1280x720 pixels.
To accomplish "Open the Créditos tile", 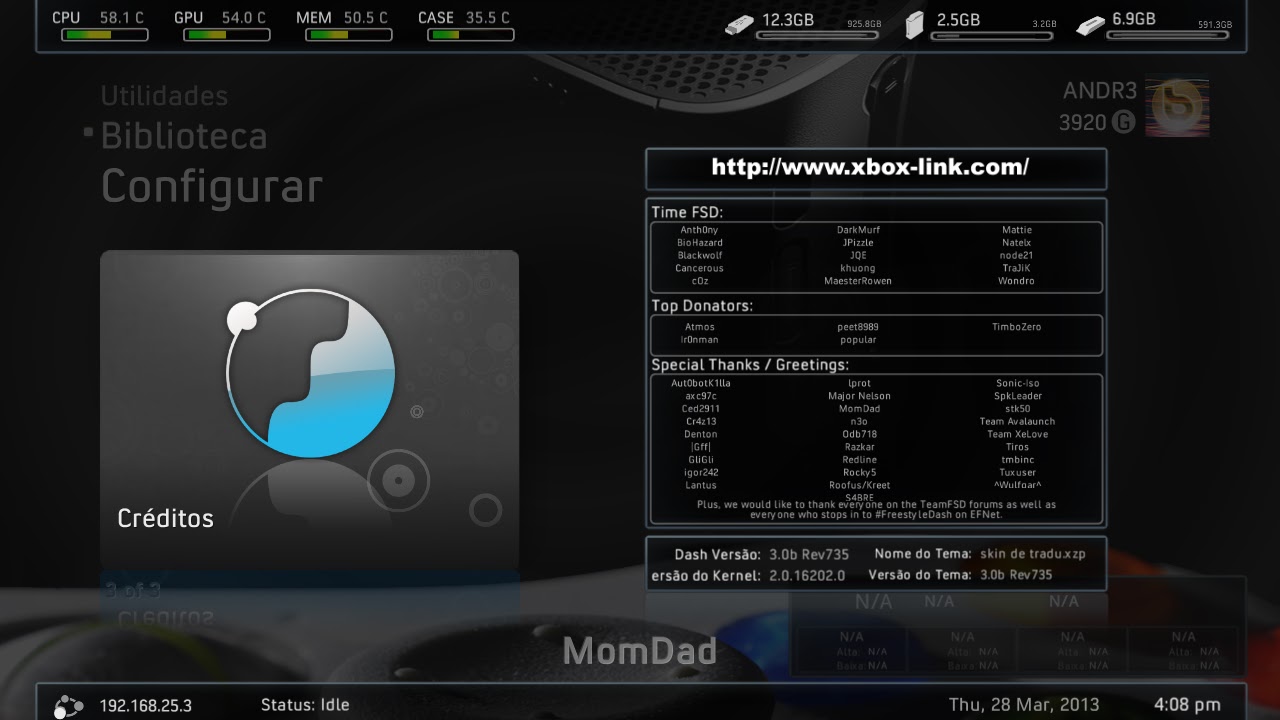I will tap(309, 410).
